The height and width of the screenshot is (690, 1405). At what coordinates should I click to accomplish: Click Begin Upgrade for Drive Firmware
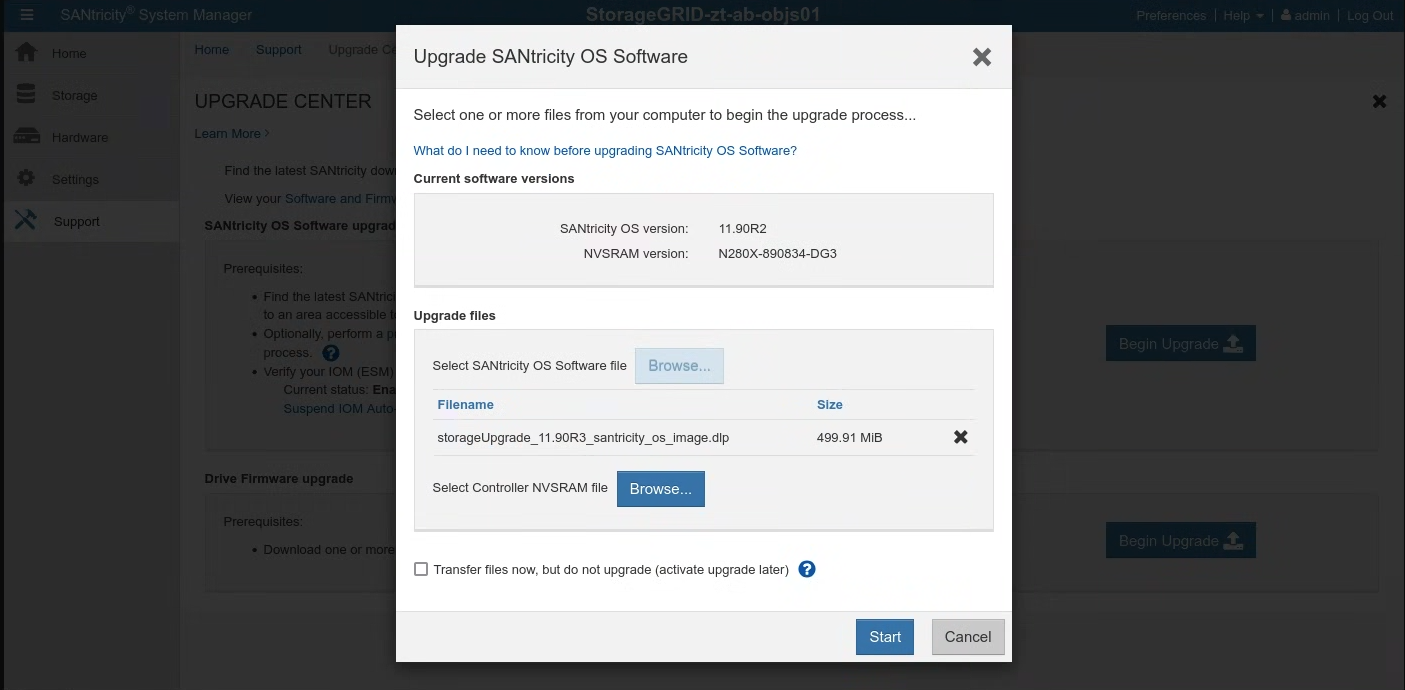point(1180,540)
